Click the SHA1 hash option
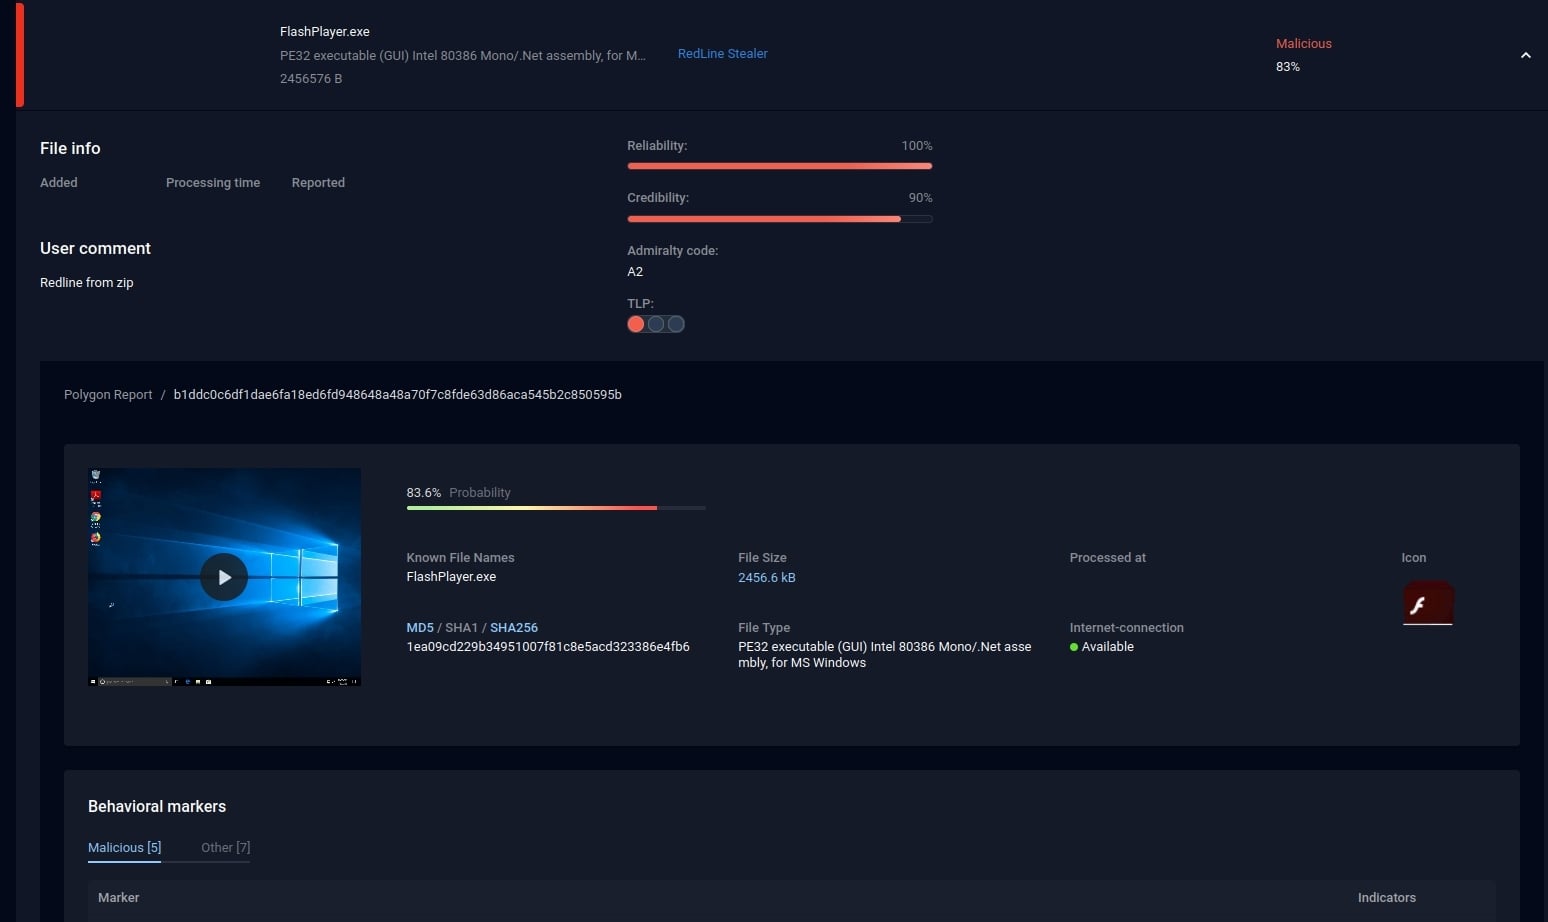 (461, 627)
